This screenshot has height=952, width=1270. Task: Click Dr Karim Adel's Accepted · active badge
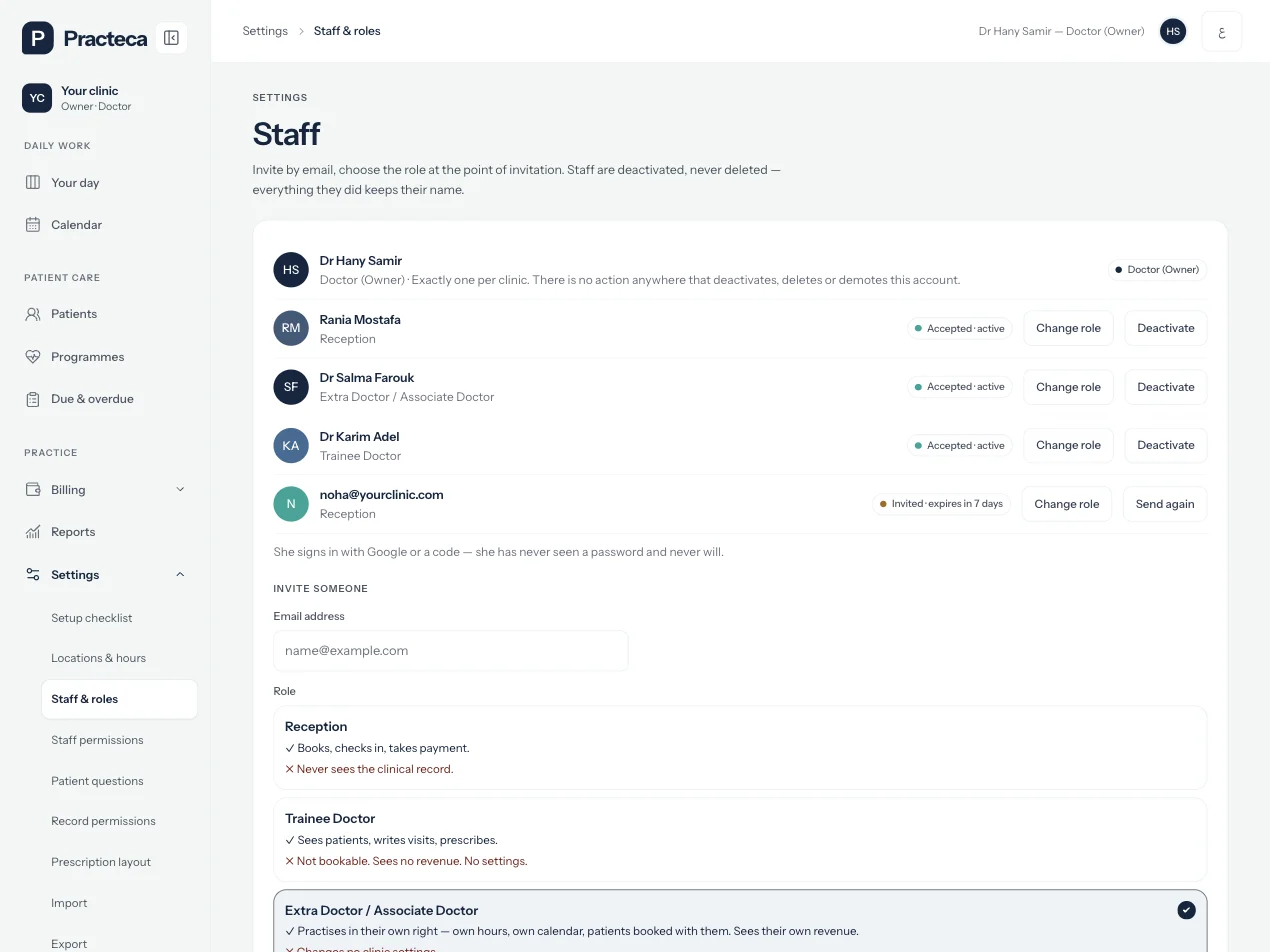(960, 445)
